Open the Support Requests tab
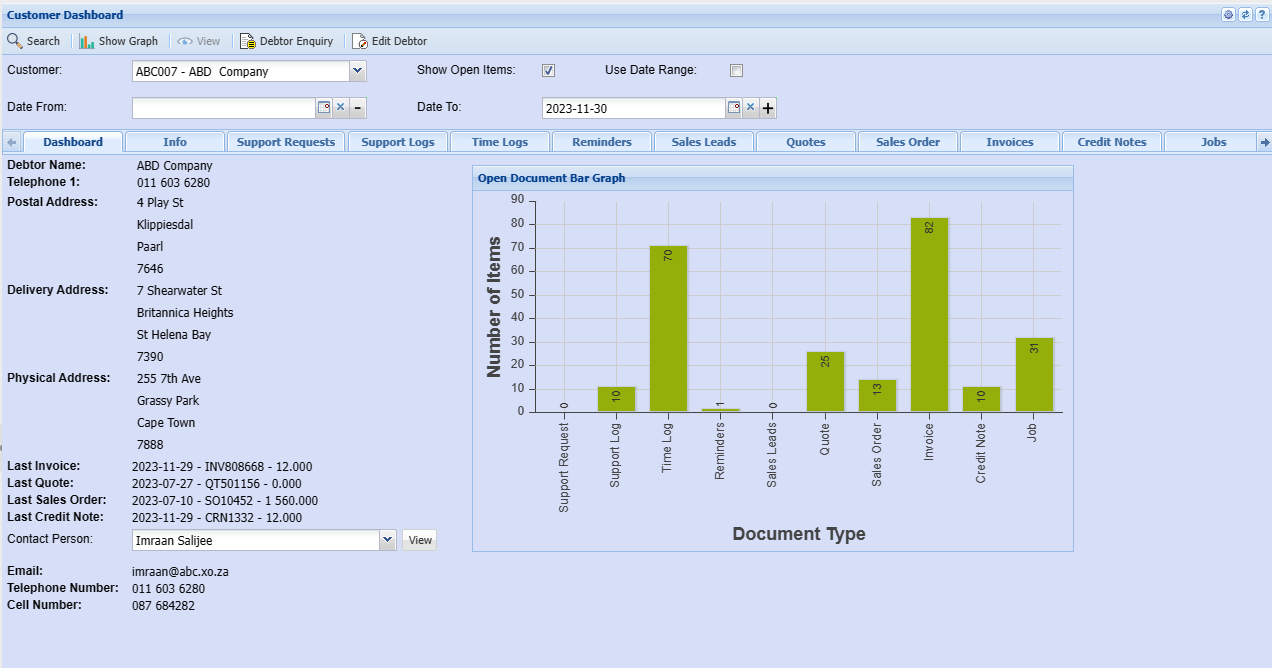This screenshot has height=668, width=1272. click(286, 142)
